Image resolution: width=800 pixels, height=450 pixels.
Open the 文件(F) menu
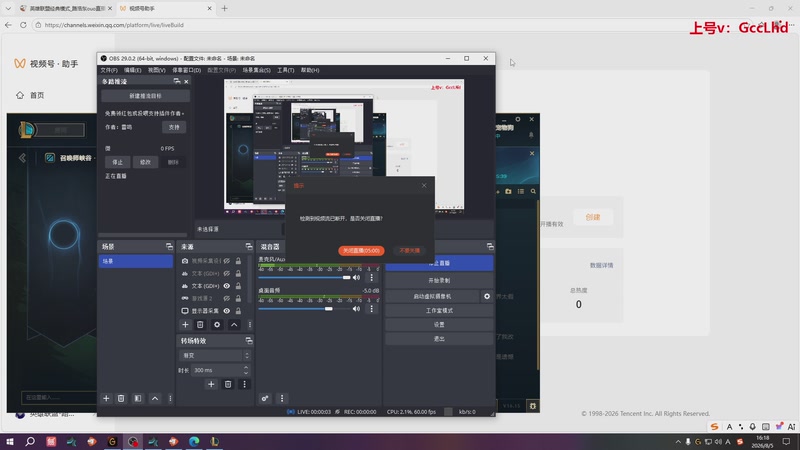[109, 70]
